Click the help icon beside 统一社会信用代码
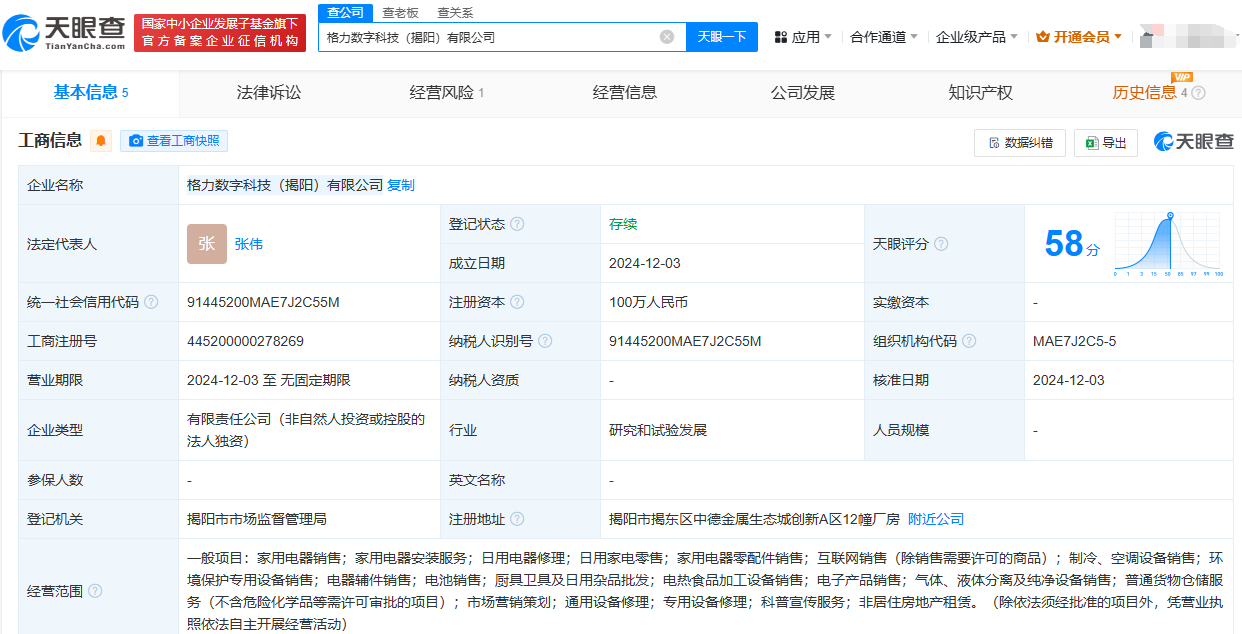Screen dimensions: 1242x634 click(x=151, y=302)
